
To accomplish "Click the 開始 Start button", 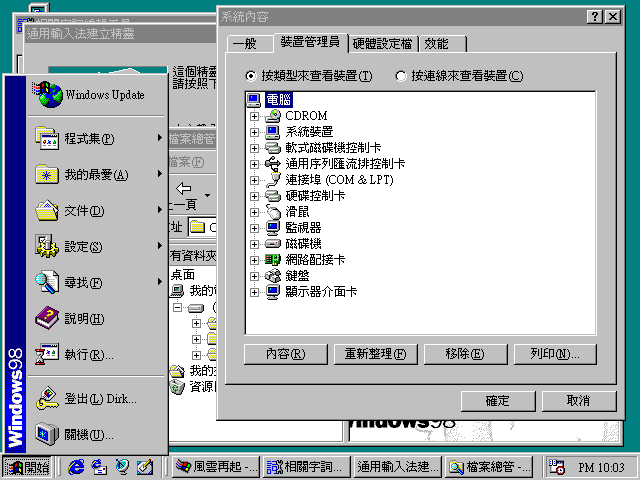I will (x=27, y=467).
